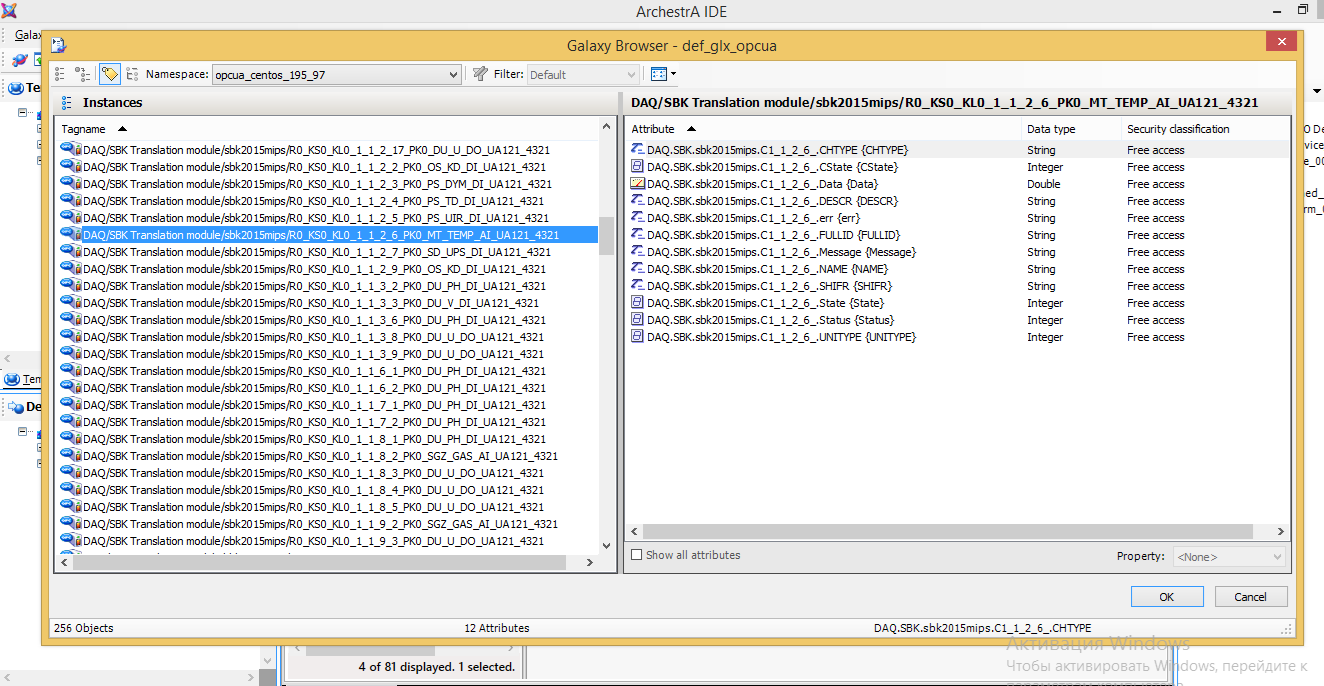Select the UNITYPE attribute row
The image size is (1324, 686).
pyautogui.click(x=781, y=337)
